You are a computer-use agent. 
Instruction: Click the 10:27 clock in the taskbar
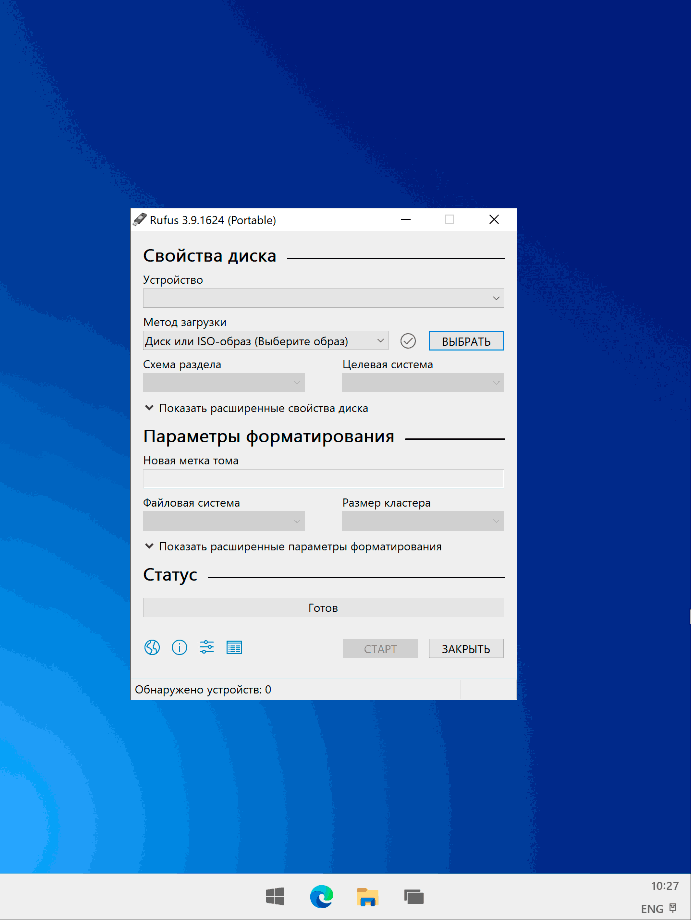tap(664, 886)
